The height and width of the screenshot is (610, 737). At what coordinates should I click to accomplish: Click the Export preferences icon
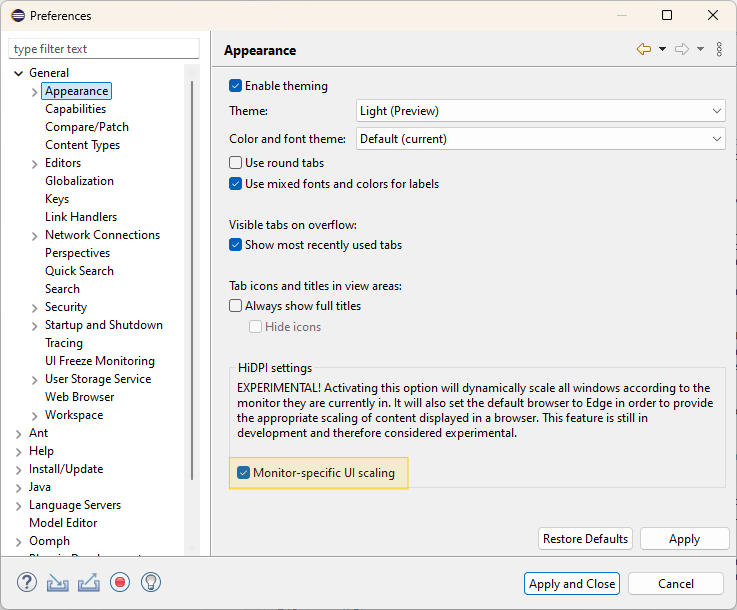[89, 582]
